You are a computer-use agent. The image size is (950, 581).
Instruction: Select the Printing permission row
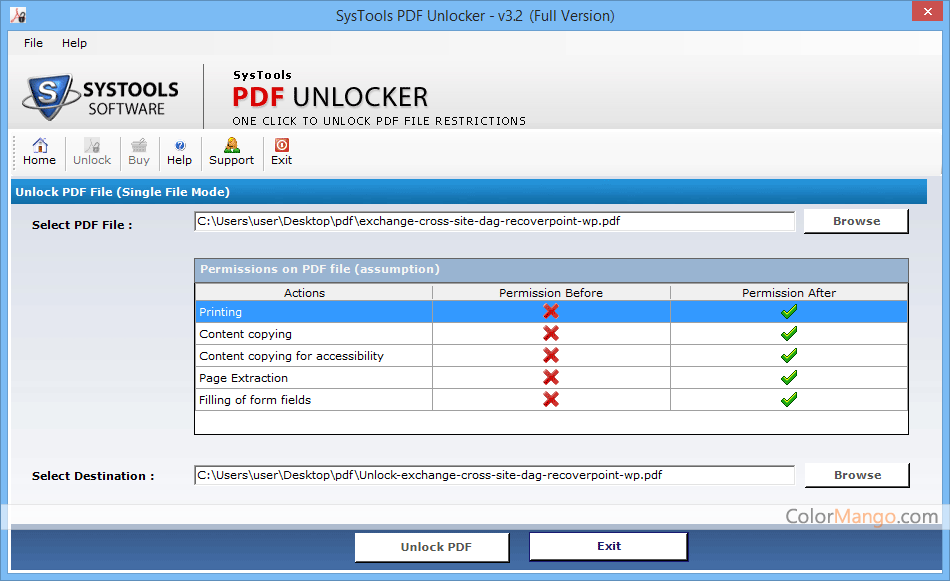(x=314, y=312)
